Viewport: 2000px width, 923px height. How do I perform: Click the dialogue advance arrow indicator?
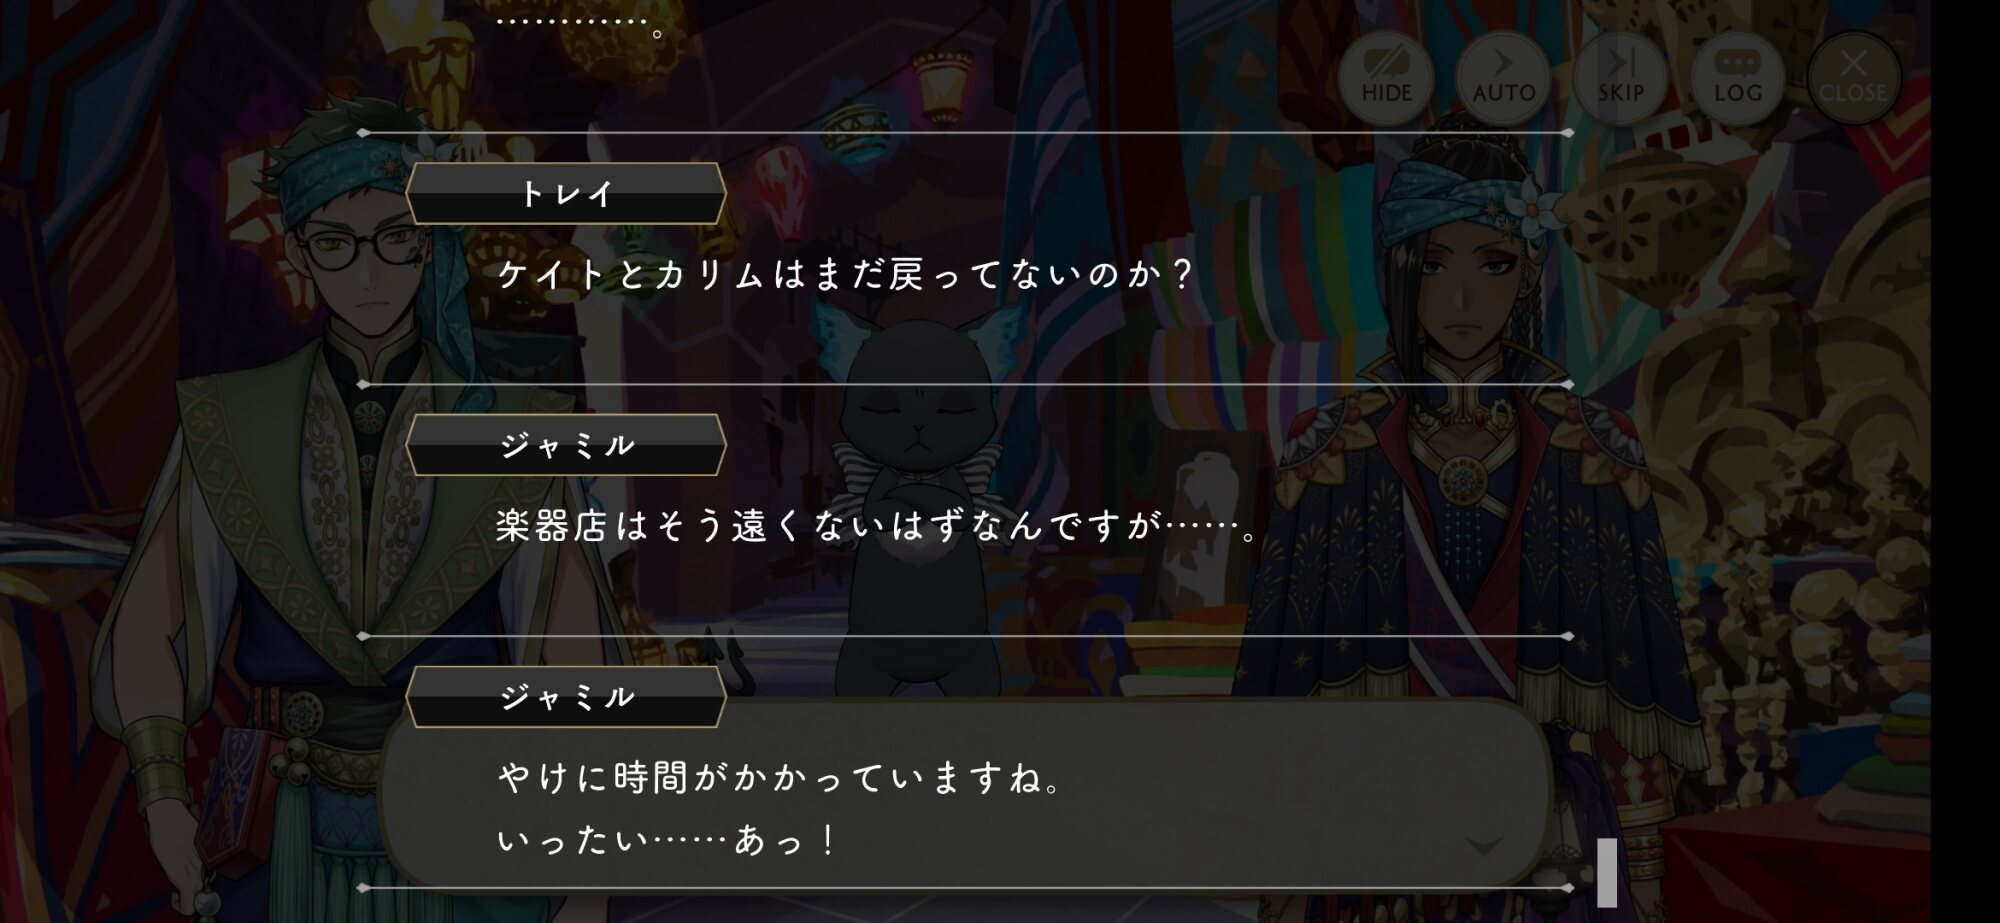pyautogui.click(x=1483, y=847)
